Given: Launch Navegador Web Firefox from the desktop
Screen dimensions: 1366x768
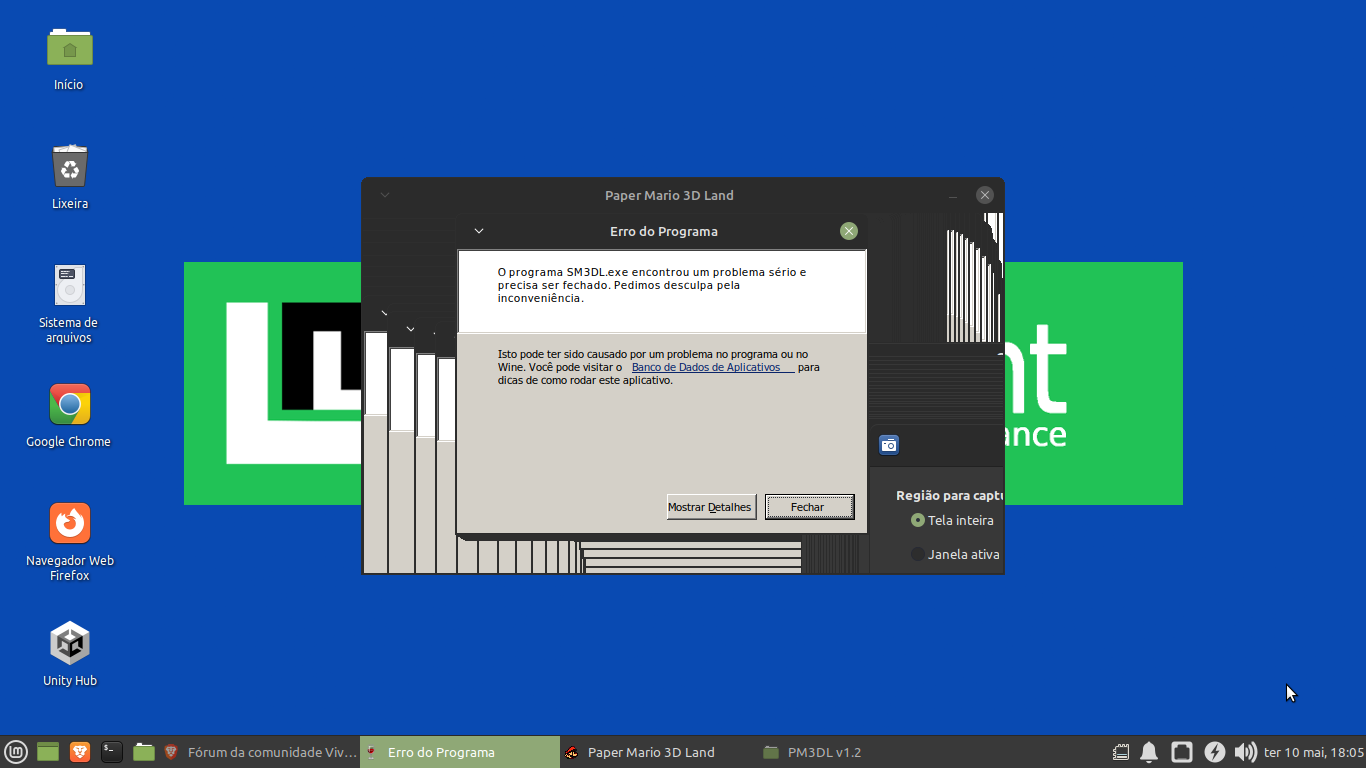Looking at the screenshot, I should pyautogui.click(x=69, y=523).
